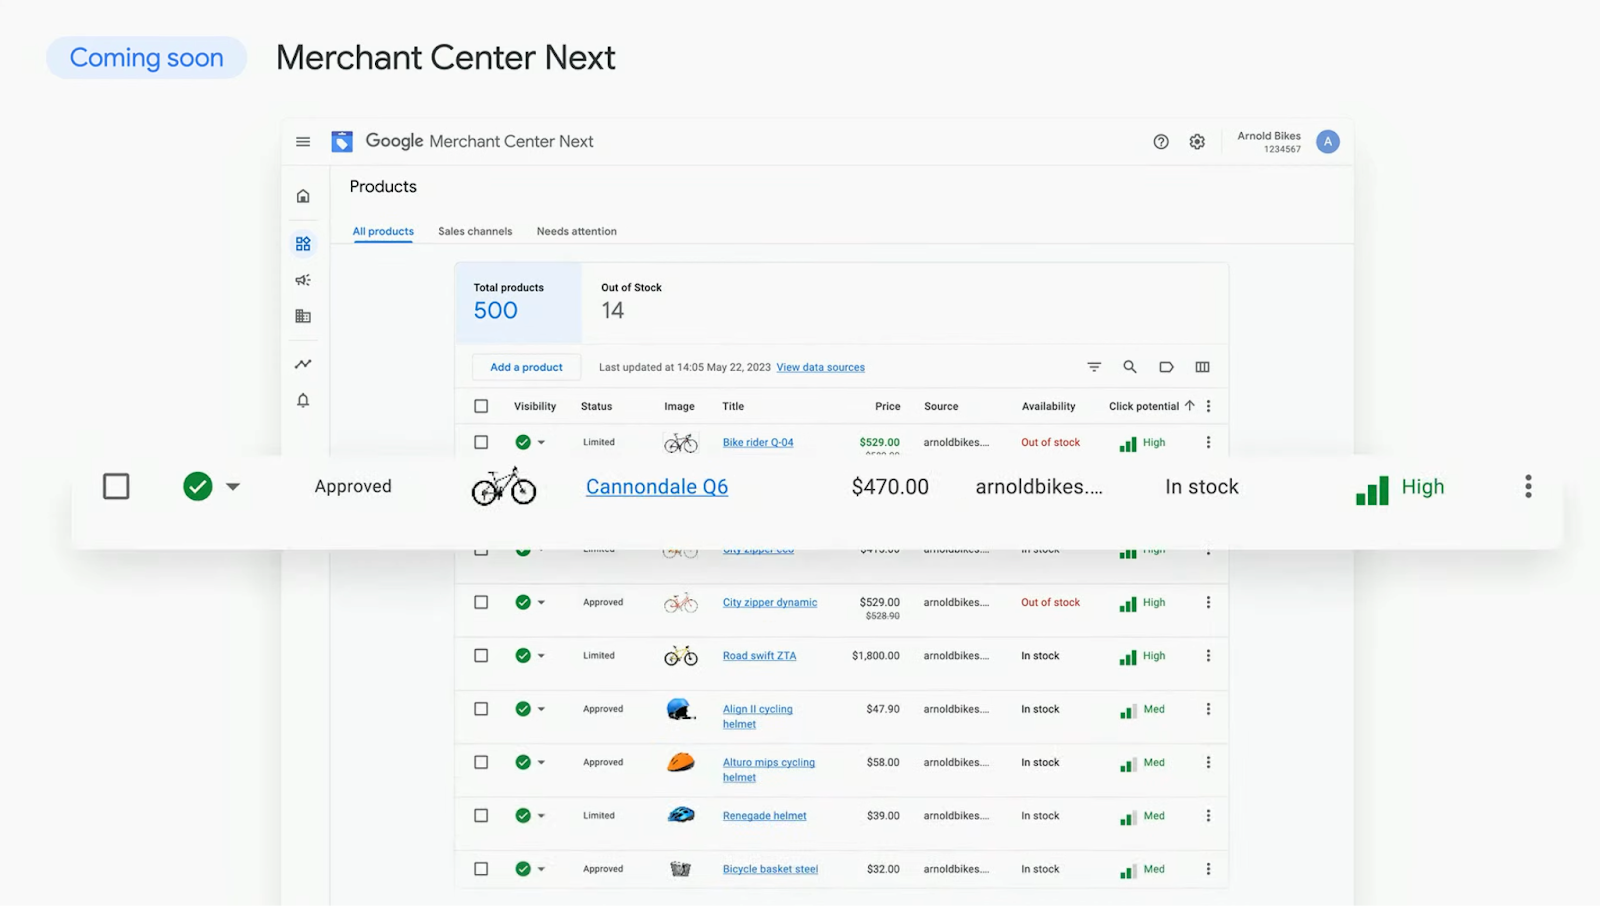Go to Home in the sidebar
Viewport: 1600px width, 906px height.
(303, 196)
